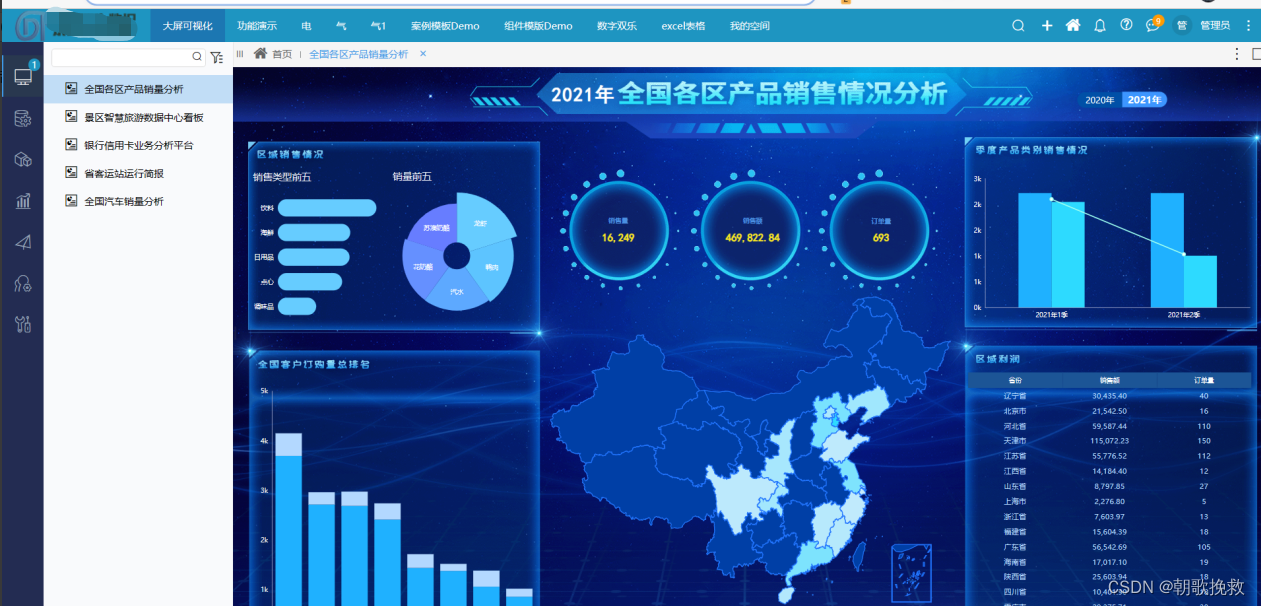Open the 案例模板Demo menu
The height and width of the screenshot is (606, 1261).
[445, 26]
